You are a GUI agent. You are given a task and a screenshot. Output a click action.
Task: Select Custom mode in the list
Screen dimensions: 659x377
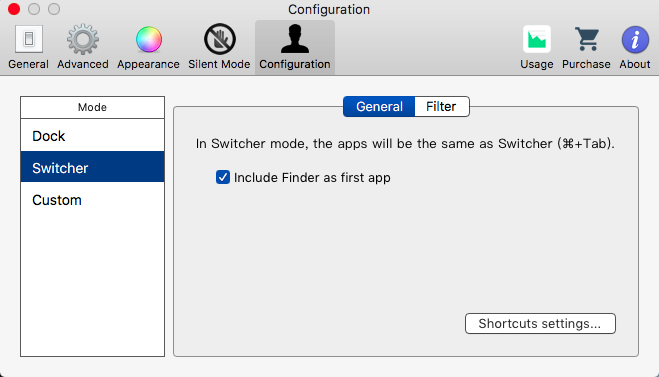92,200
